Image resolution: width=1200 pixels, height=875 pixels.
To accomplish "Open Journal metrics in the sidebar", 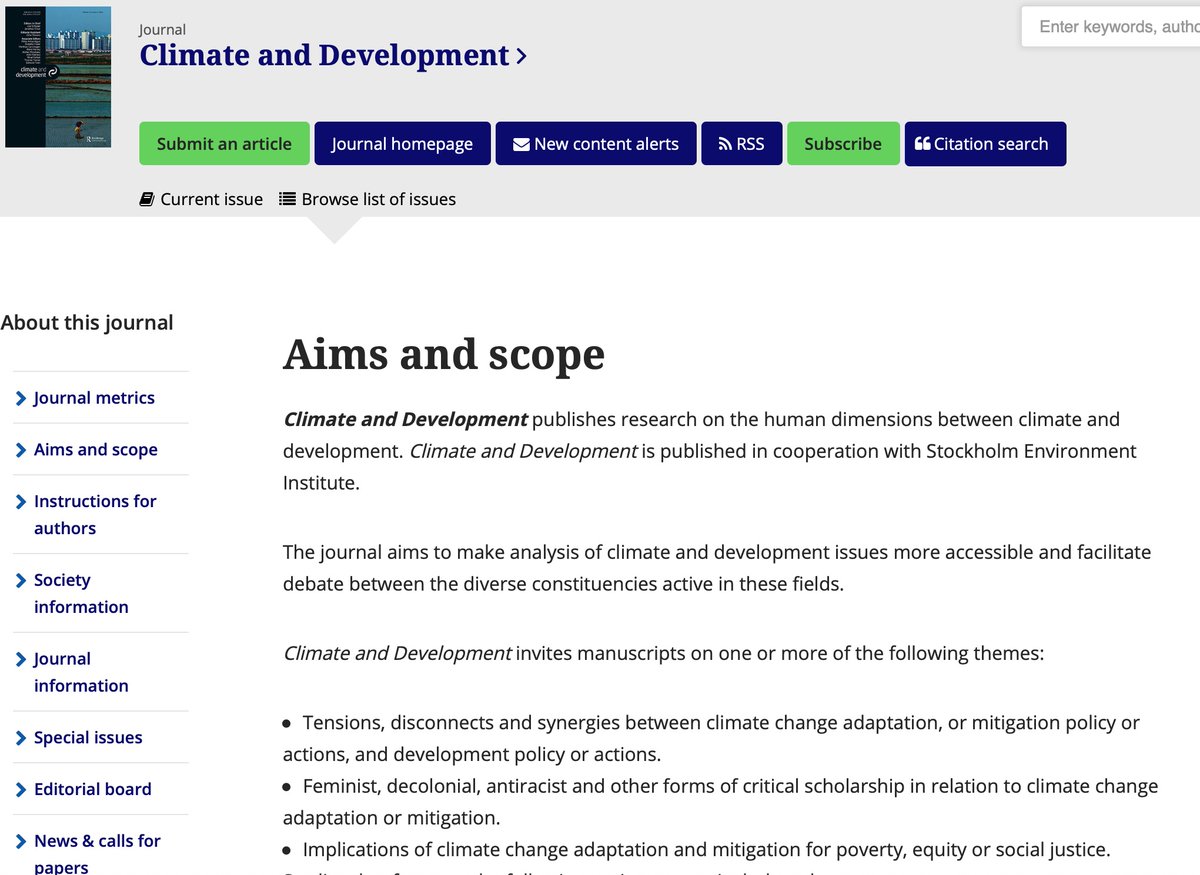I will [x=94, y=398].
